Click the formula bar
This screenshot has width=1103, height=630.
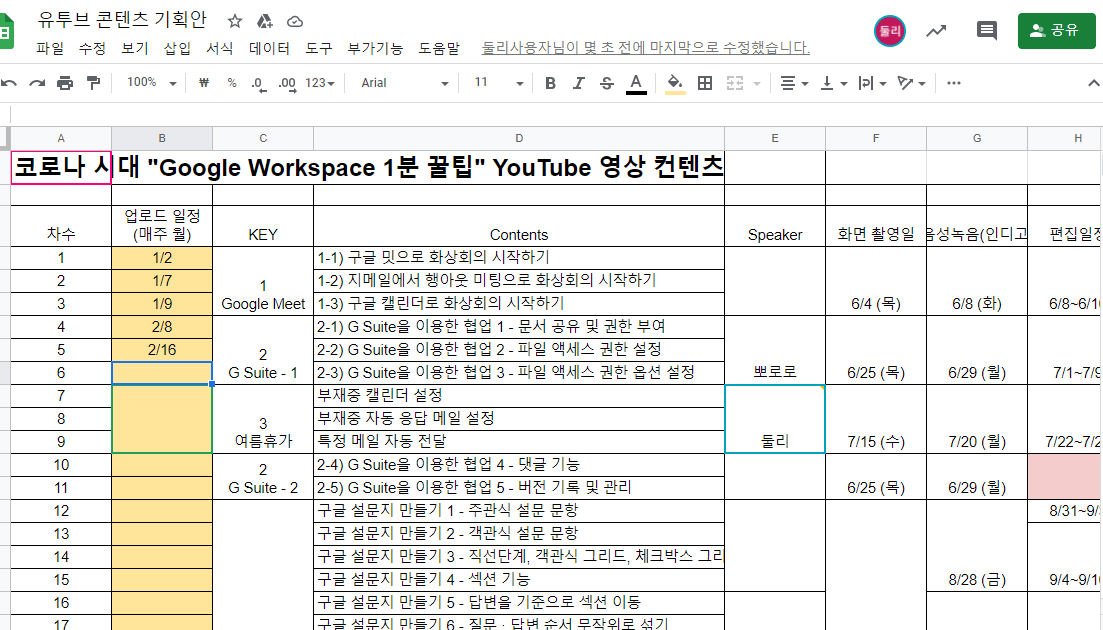point(556,115)
